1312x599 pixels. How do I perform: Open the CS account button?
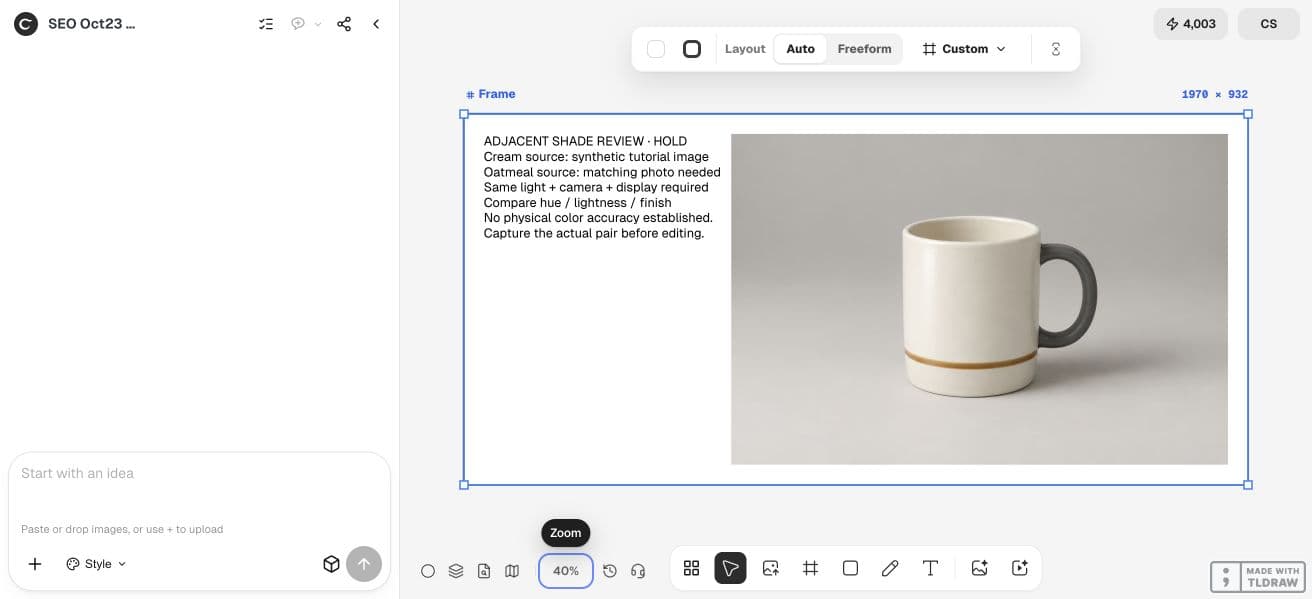[1269, 24]
